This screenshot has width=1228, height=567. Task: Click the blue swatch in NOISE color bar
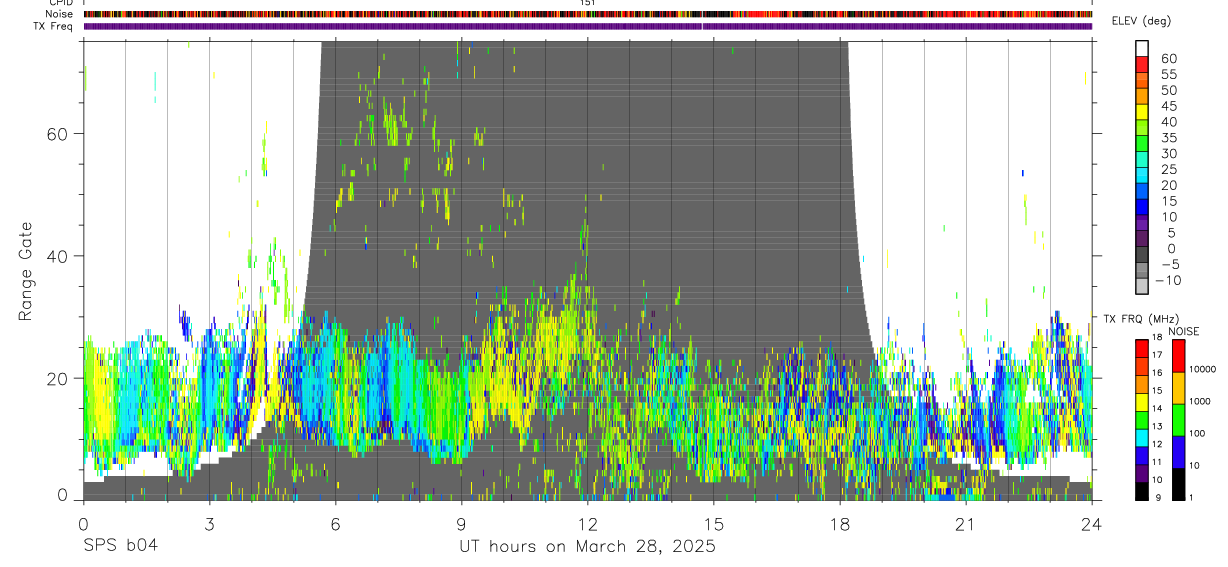(1178, 452)
